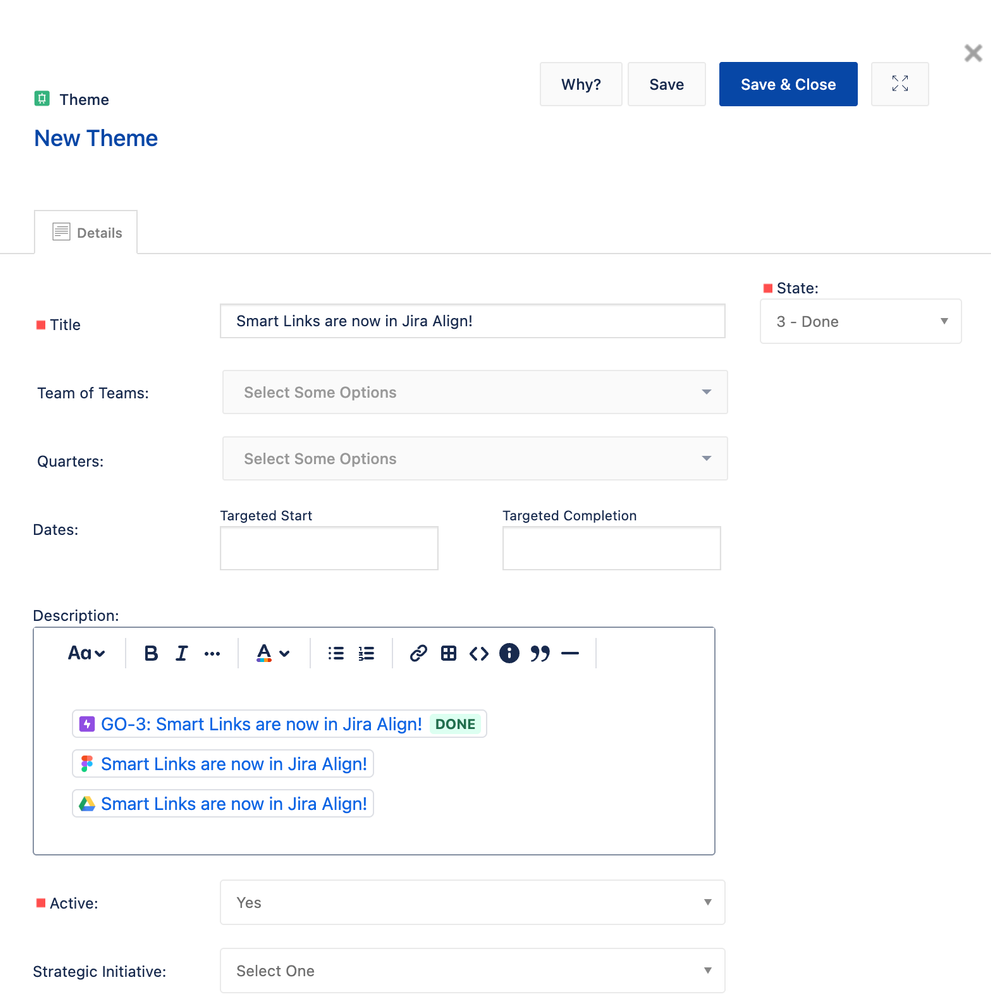Click the Targeted Completion date field
991x999 pixels.
click(x=611, y=548)
